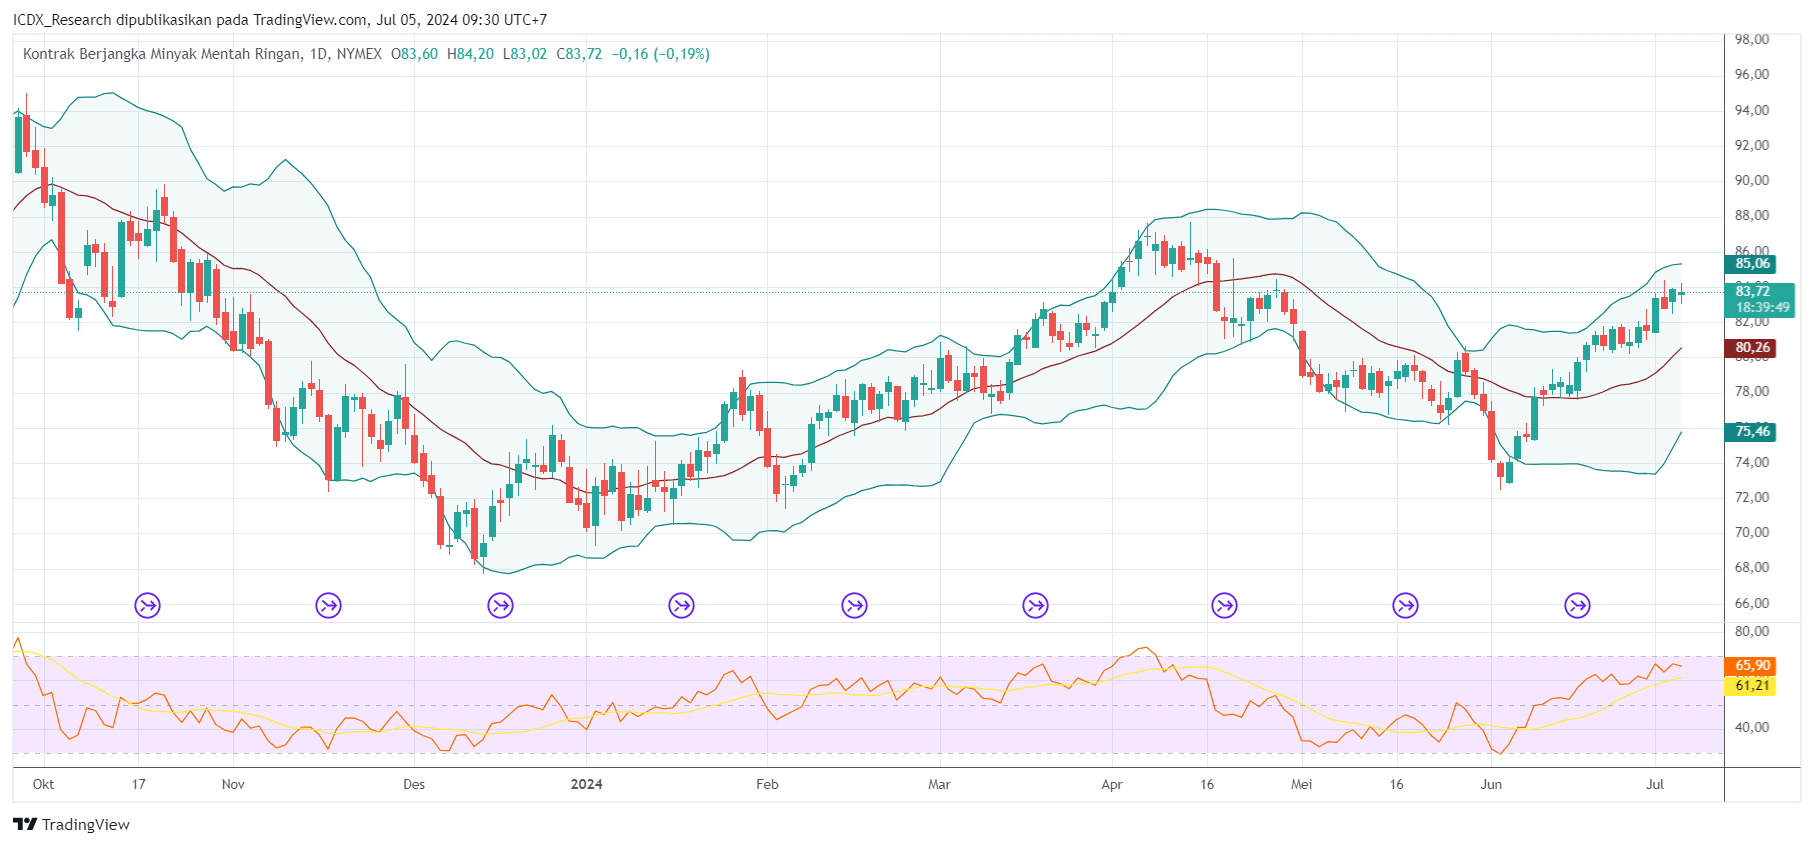Image resolution: width=1814 pixels, height=846 pixels.
Task: Click the rollover marker between 2024 and Feb
Action: pos(681,605)
